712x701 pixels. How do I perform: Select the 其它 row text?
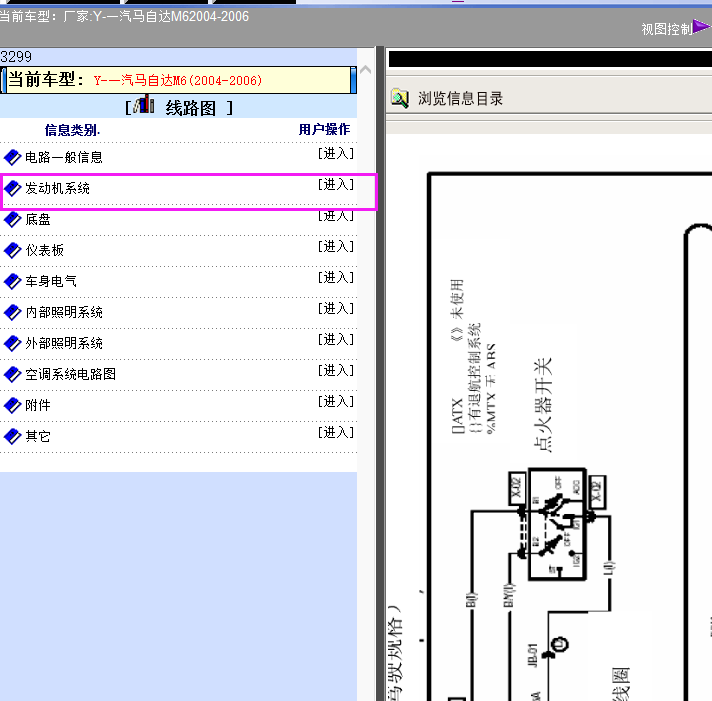(38, 437)
